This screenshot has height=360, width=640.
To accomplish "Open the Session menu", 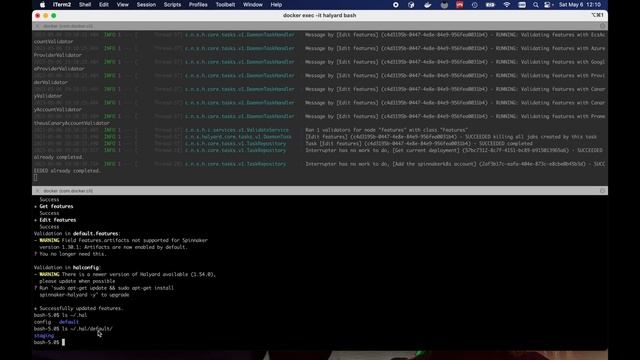I will pyautogui.click(x=146, y=5).
